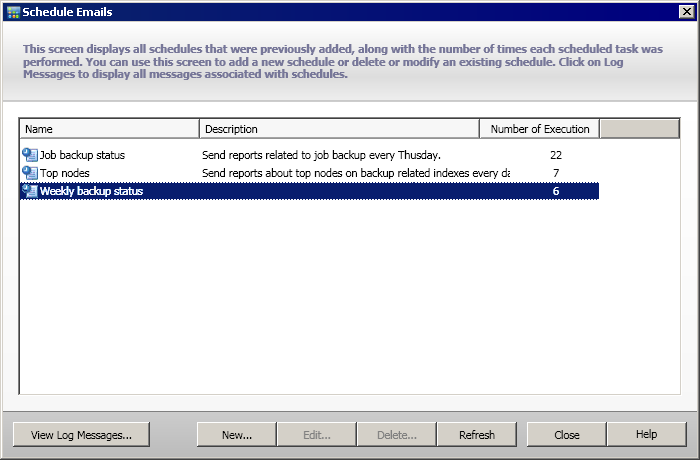Open View Log Messages
This screenshot has height=460, width=700.
click(81, 435)
